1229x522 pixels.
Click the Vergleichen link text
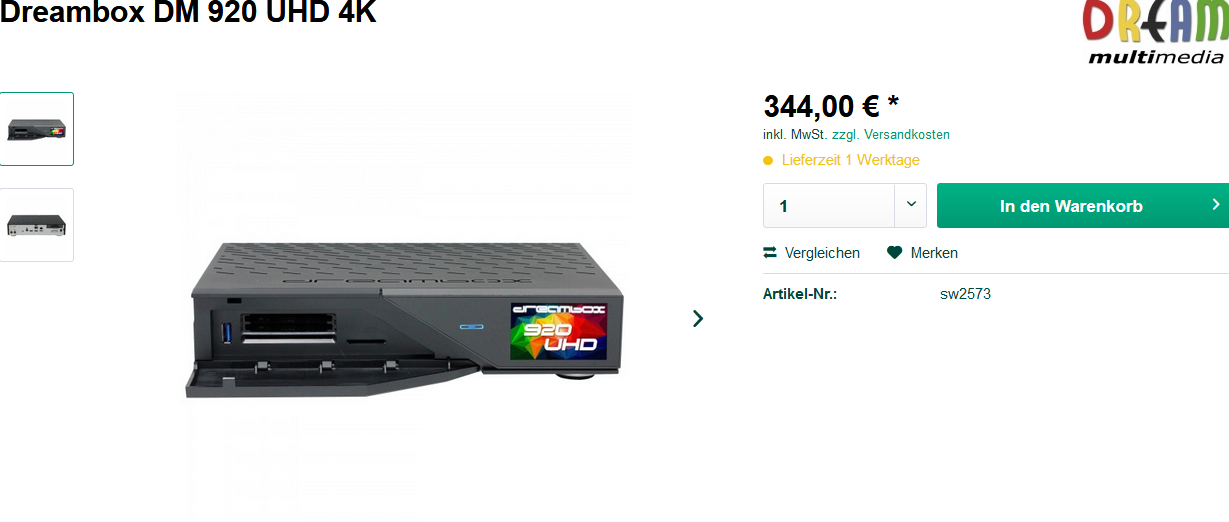[822, 253]
